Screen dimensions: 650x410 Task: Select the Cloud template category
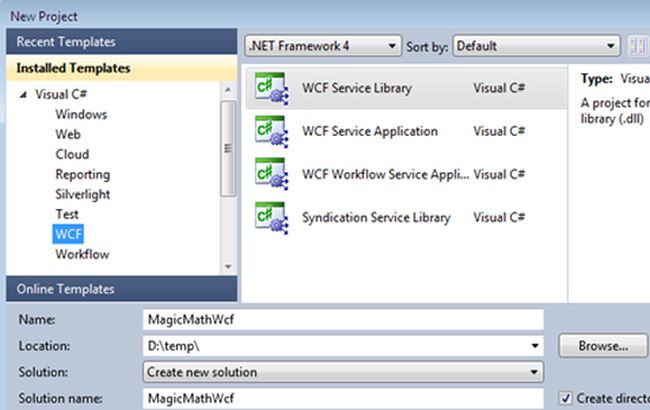pyautogui.click(x=72, y=154)
